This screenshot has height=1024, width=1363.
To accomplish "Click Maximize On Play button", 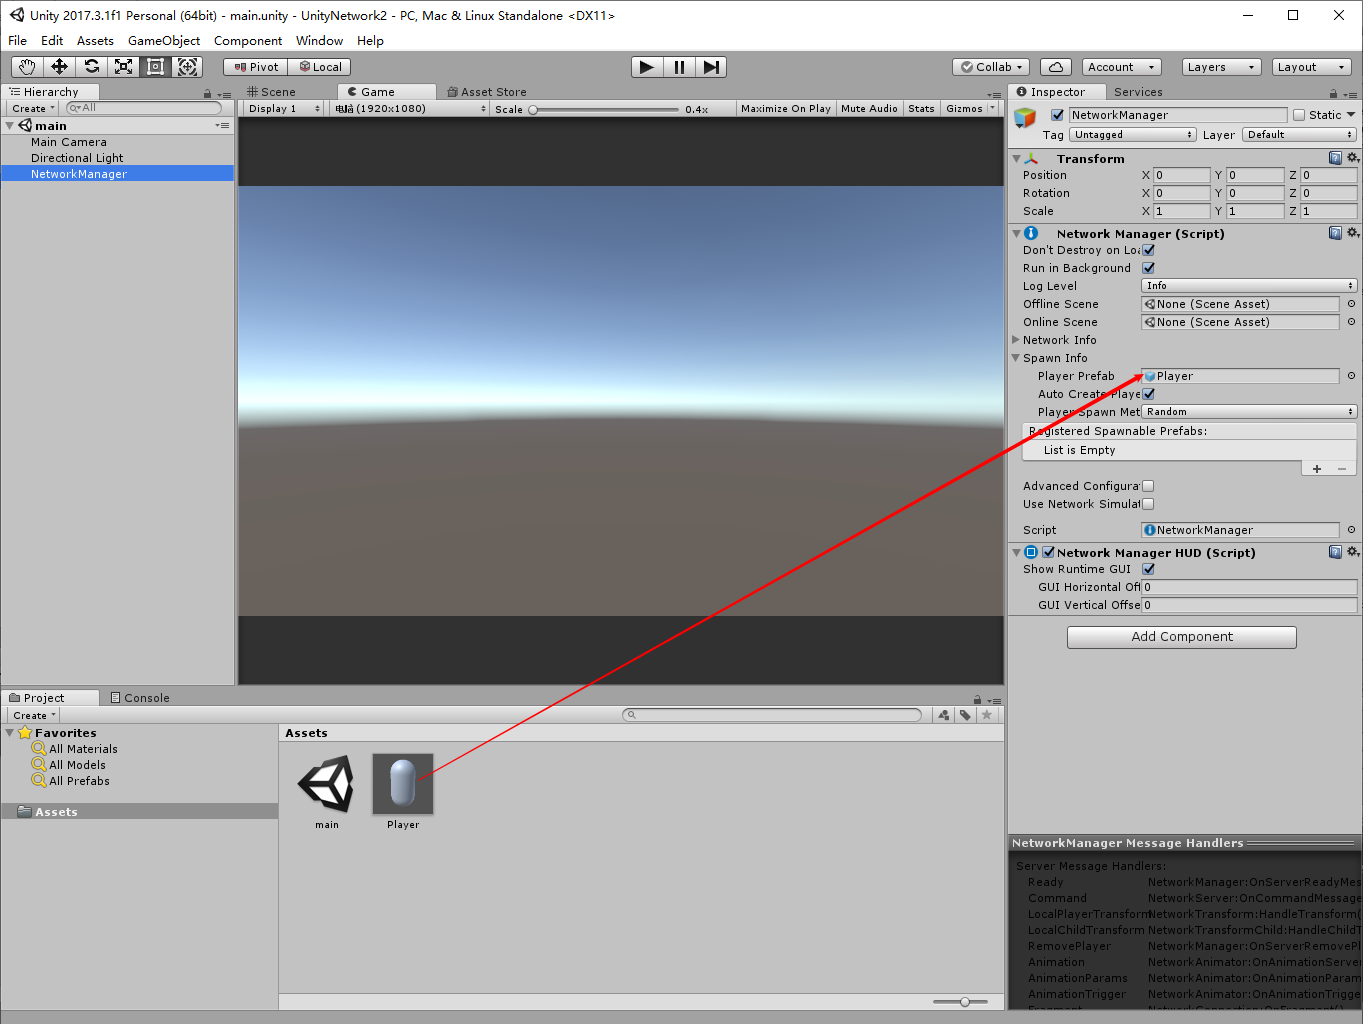I will point(786,109).
